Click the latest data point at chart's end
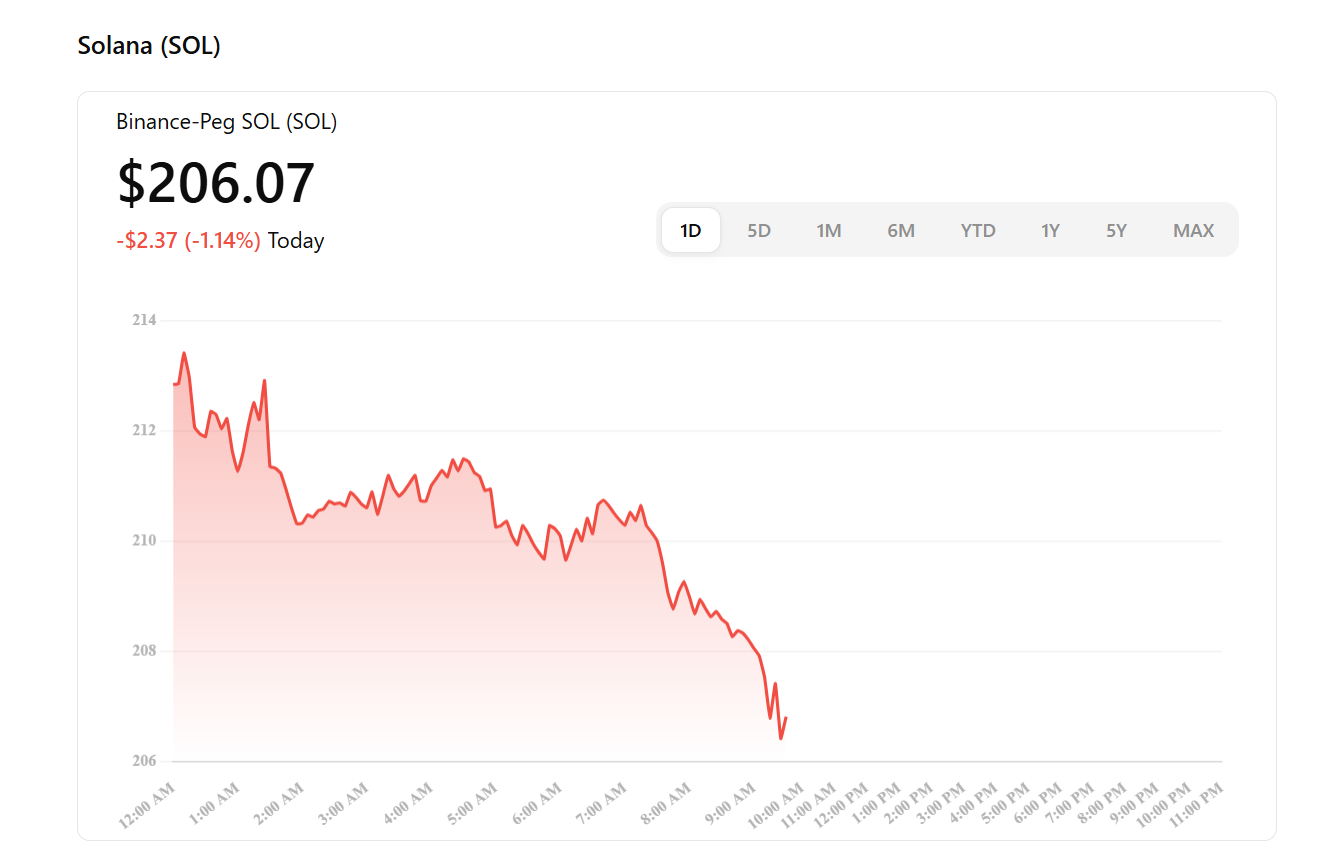Screen dimensions: 1318x860 click(x=786, y=717)
